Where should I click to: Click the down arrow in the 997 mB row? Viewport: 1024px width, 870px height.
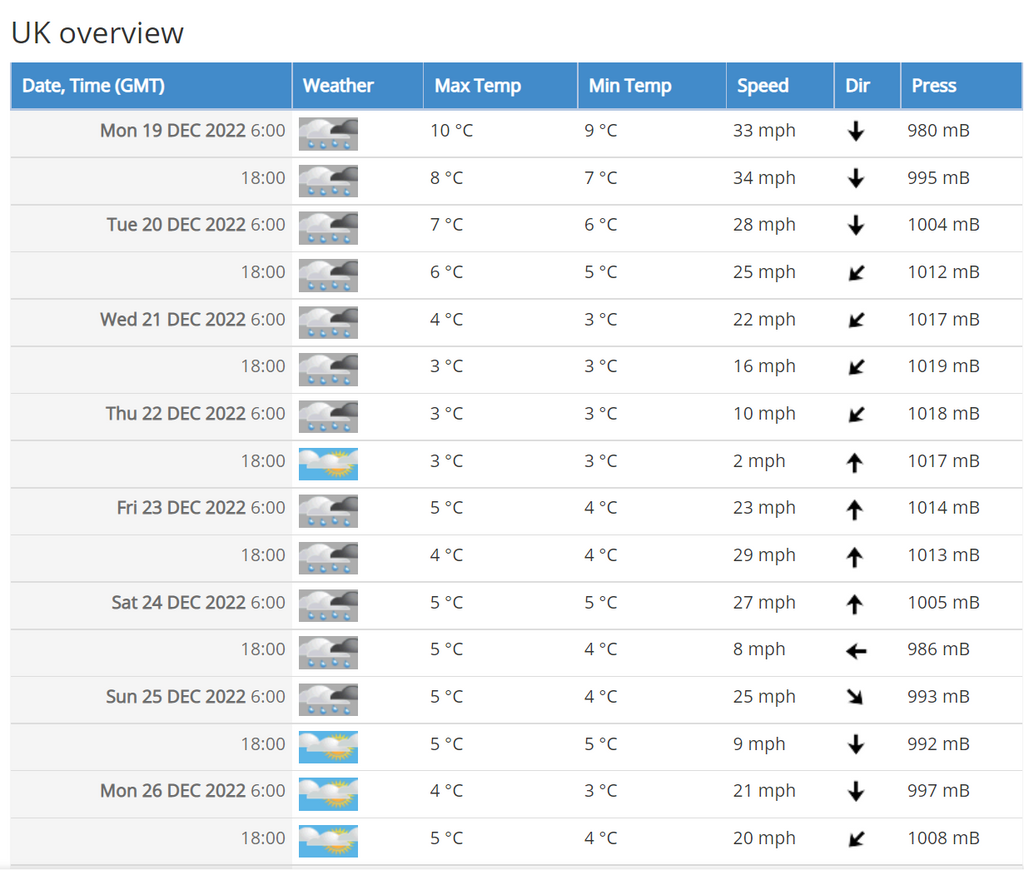[856, 792]
